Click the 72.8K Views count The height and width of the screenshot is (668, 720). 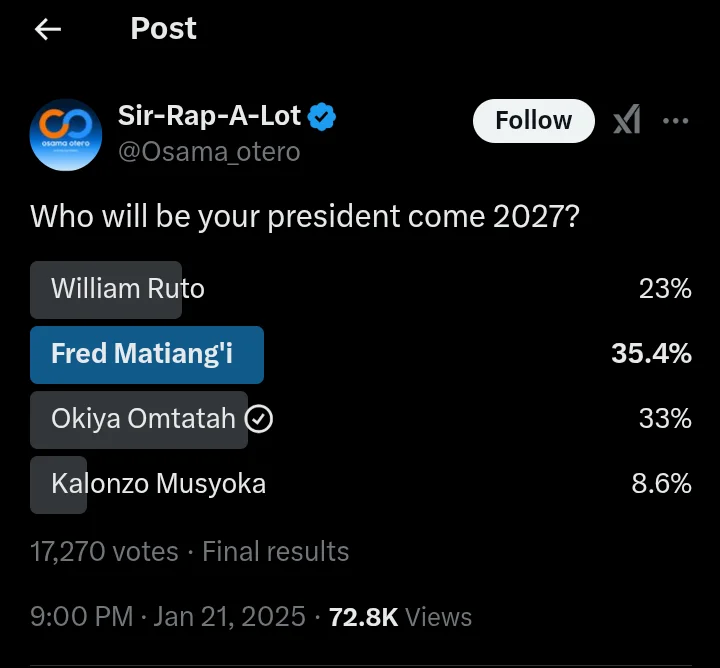tap(400, 617)
